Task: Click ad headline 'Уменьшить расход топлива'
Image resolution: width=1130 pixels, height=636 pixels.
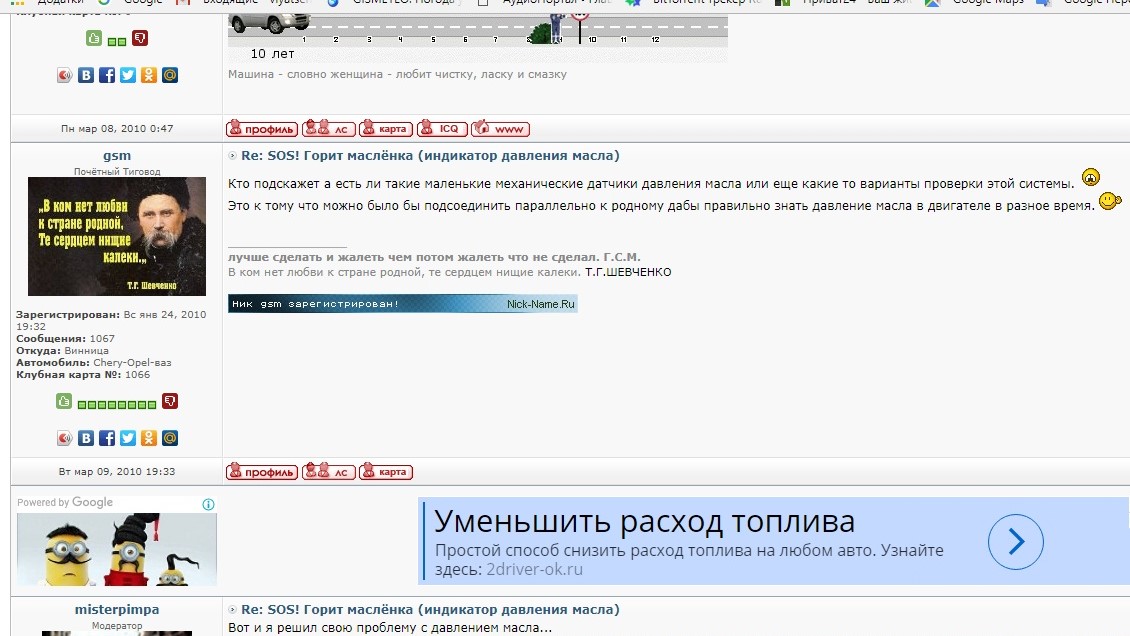Action: tap(644, 521)
